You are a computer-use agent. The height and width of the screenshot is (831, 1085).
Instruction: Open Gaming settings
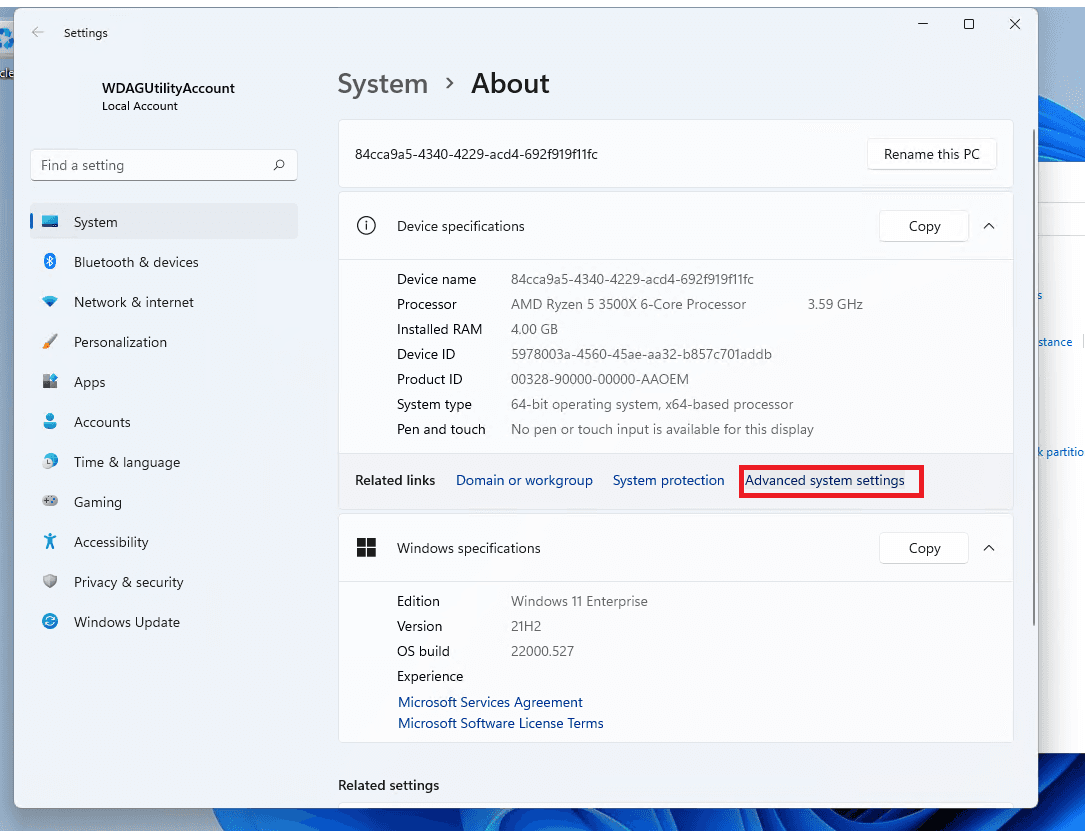pyautogui.click(x=164, y=502)
